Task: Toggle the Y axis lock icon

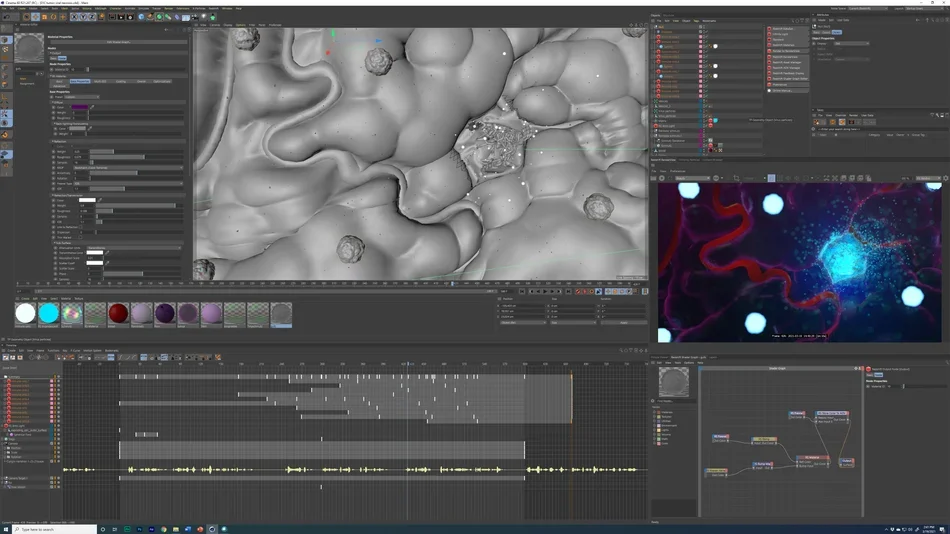Action: pos(84,17)
